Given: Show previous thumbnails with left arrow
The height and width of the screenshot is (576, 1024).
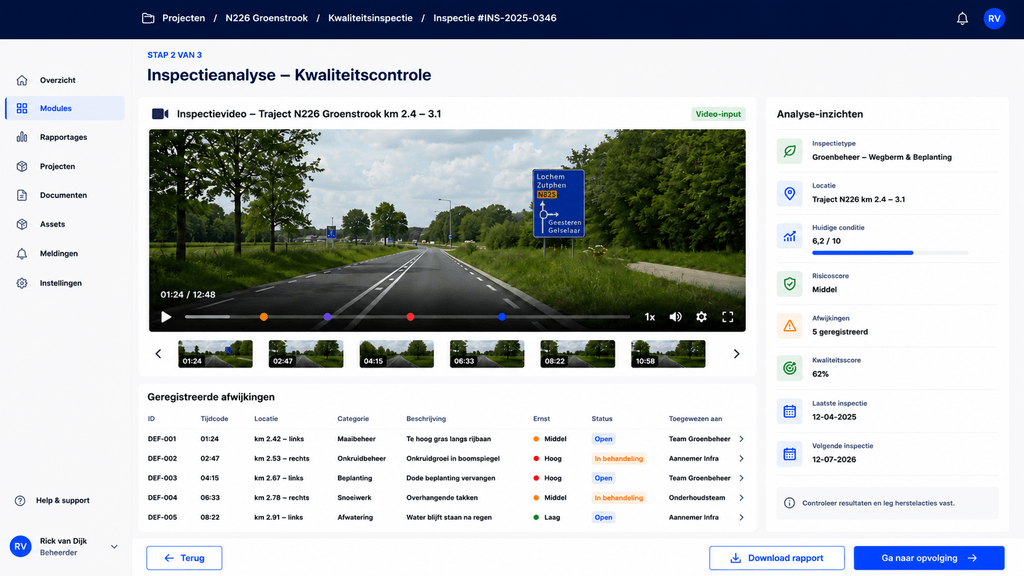Looking at the screenshot, I should [x=158, y=353].
